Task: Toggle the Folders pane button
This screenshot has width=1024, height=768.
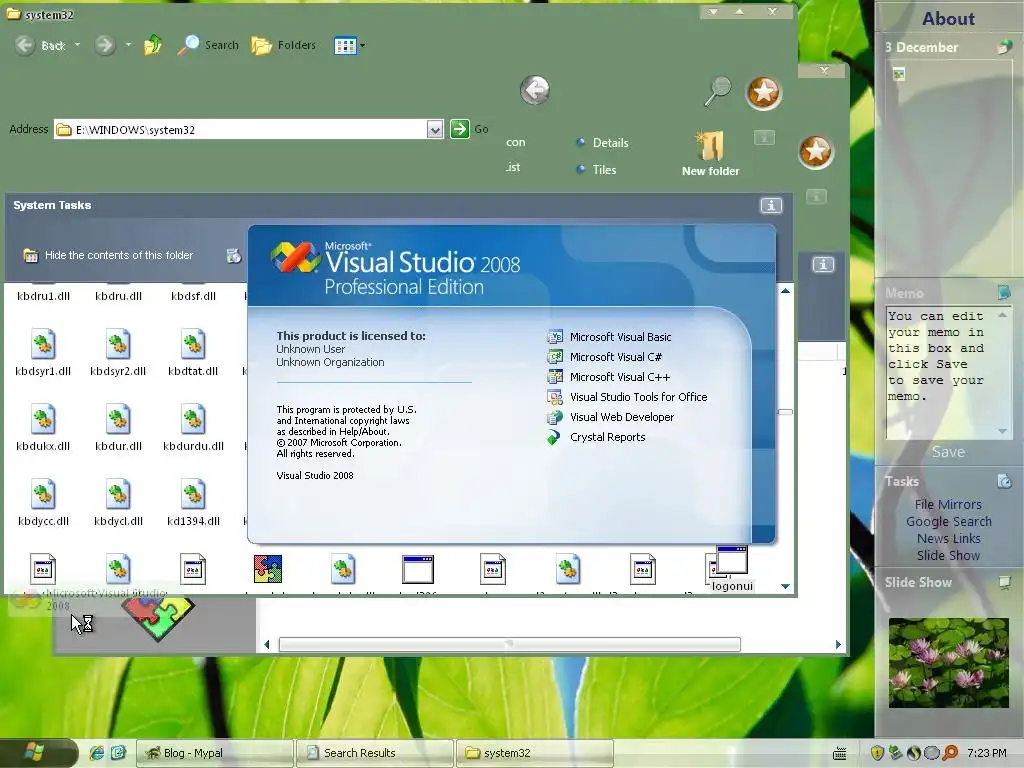Action: pyautogui.click(x=283, y=45)
